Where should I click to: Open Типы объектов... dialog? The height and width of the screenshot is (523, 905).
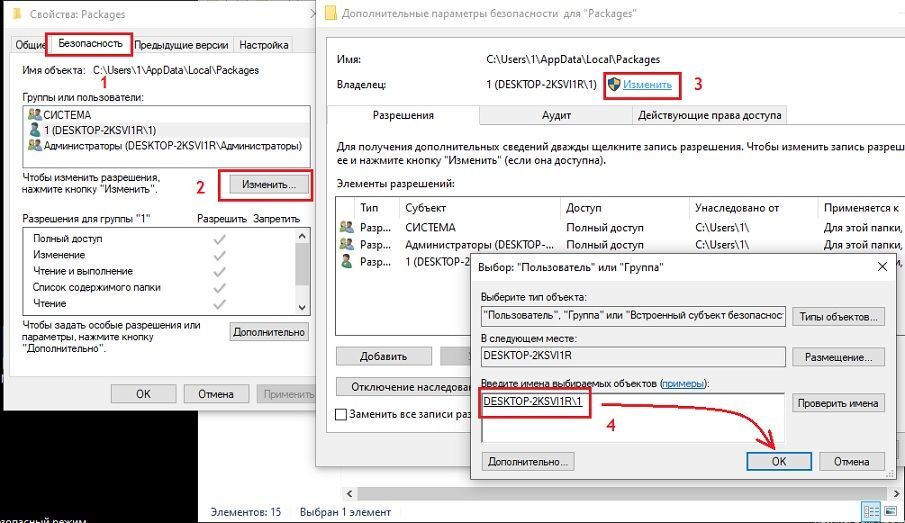(838, 317)
